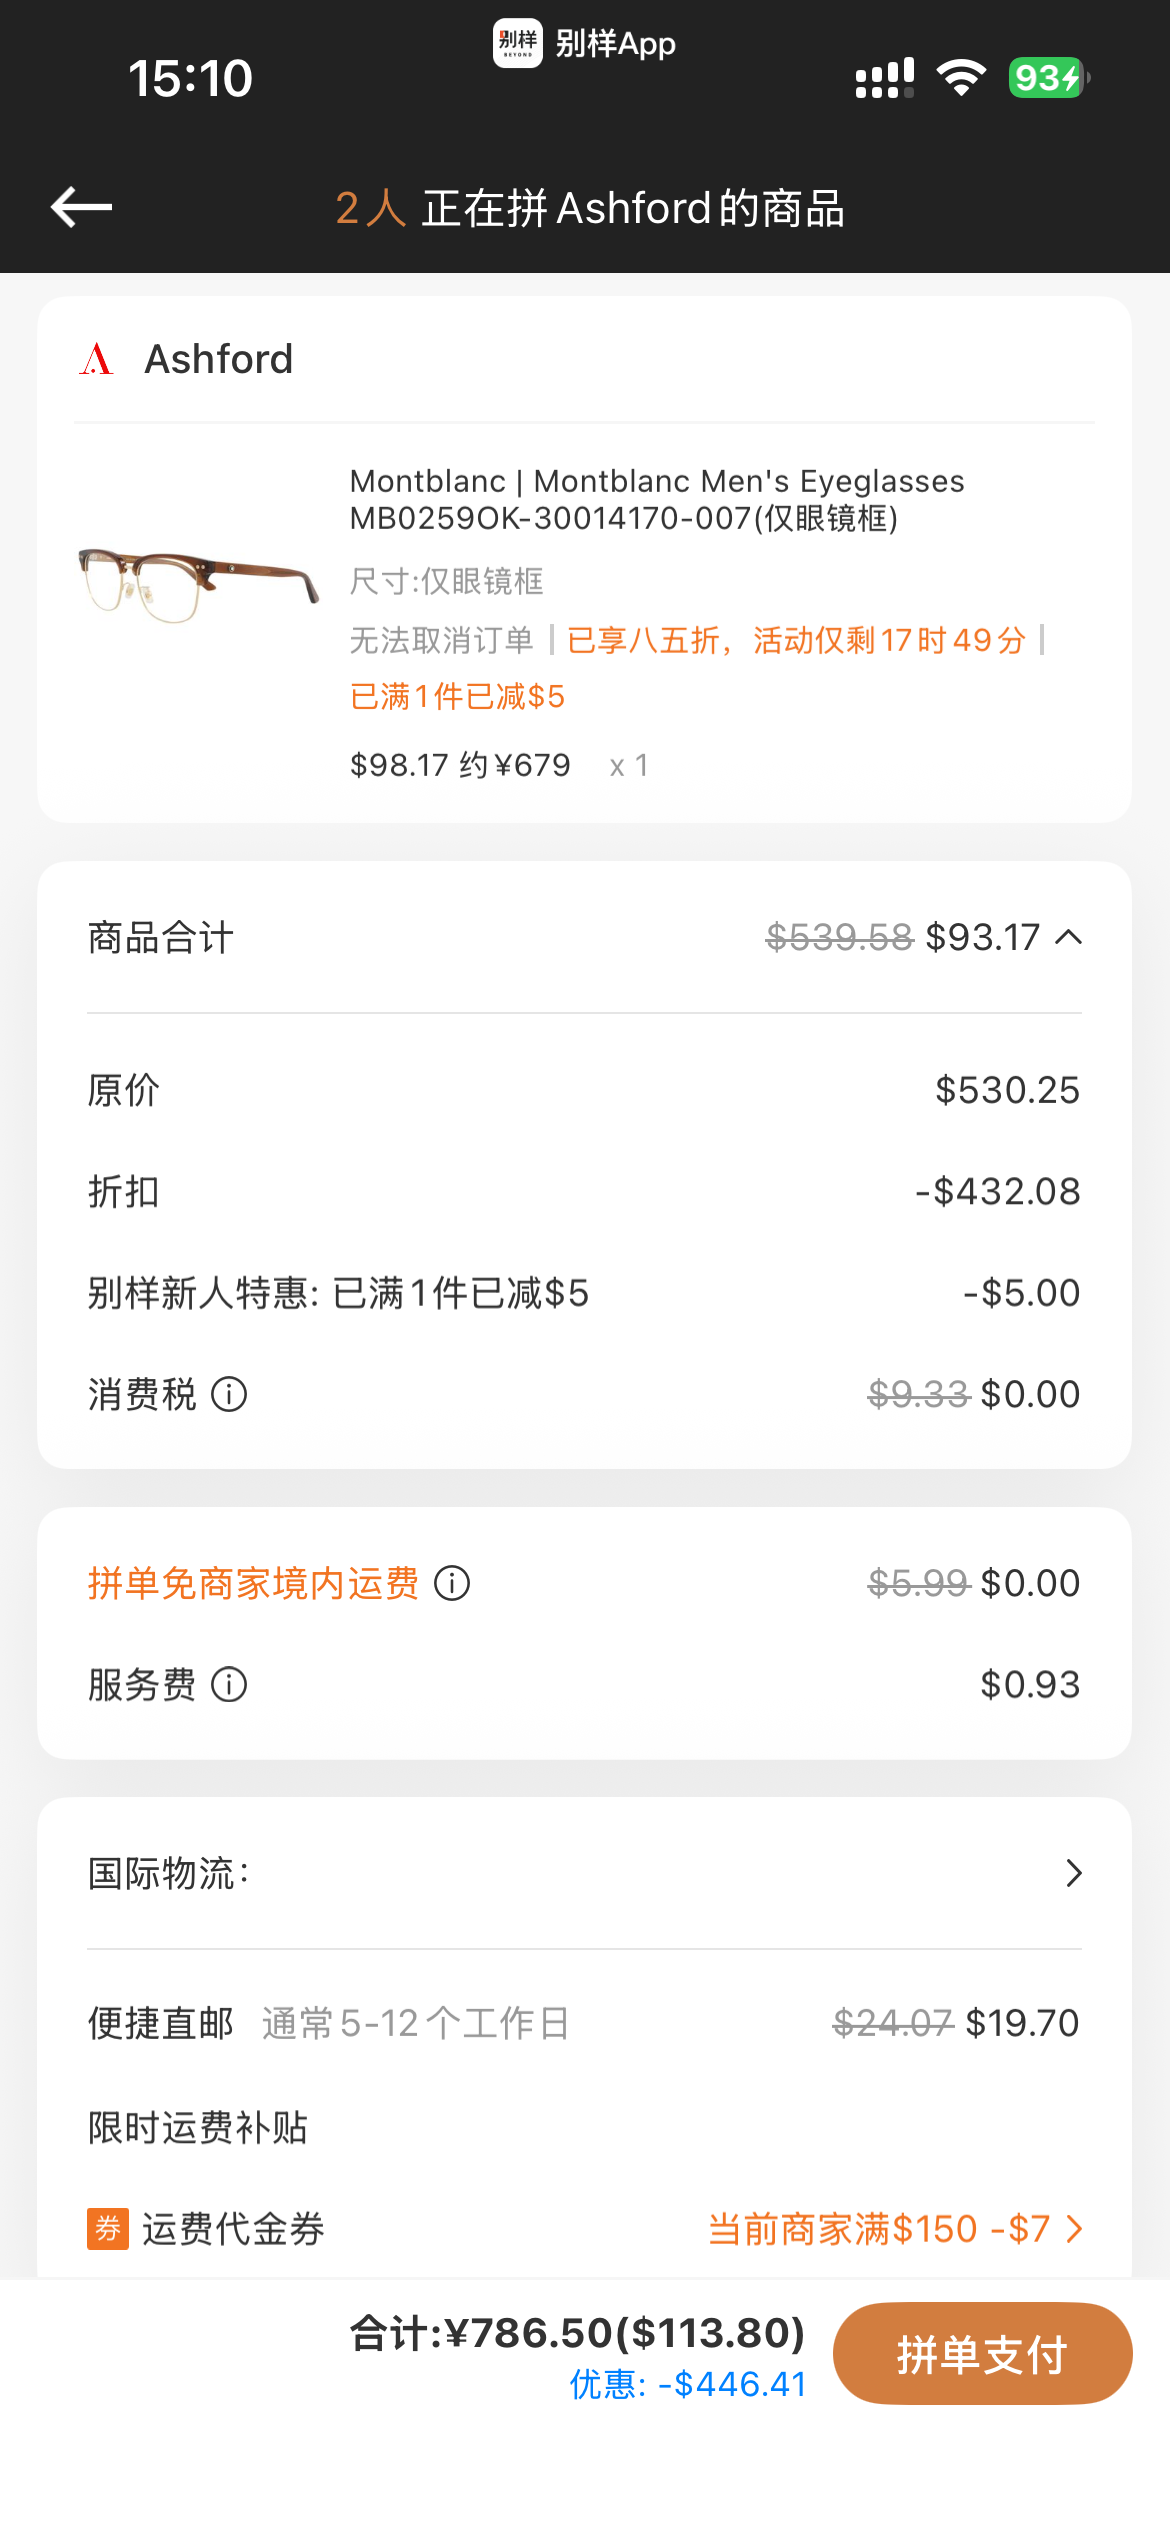Select the 便捷直邮 shipping option row
This screenshot has height=2532, width=1170.
[x=584, y=2023]
